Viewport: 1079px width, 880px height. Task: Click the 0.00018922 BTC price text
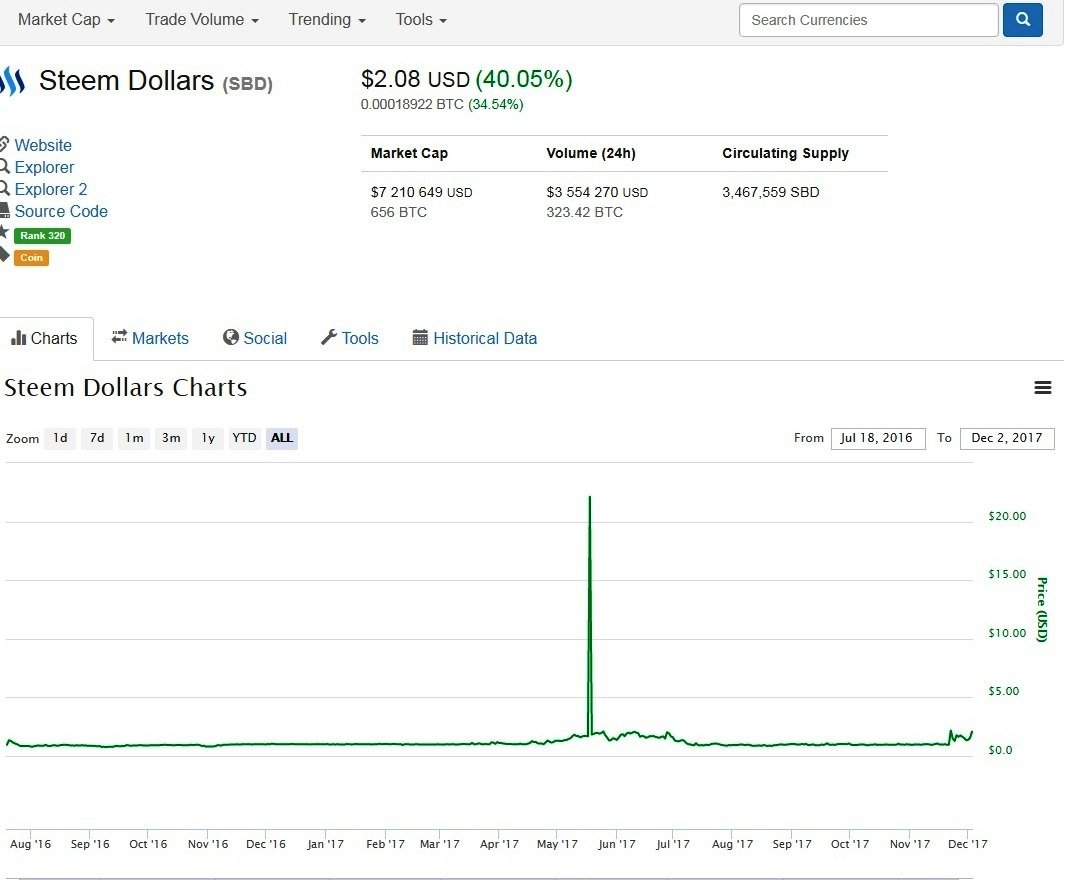coord(412,105)
